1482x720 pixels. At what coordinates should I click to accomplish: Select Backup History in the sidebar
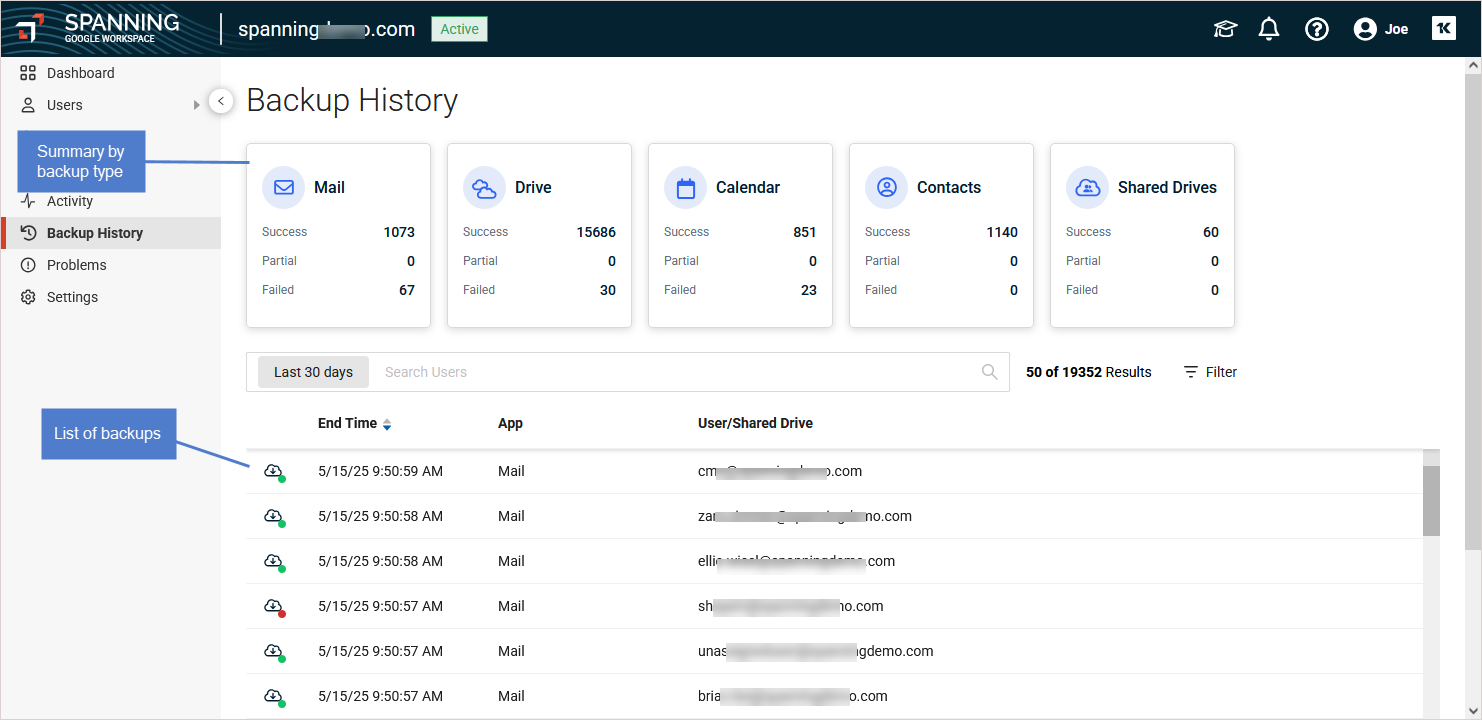pos(110,233)
